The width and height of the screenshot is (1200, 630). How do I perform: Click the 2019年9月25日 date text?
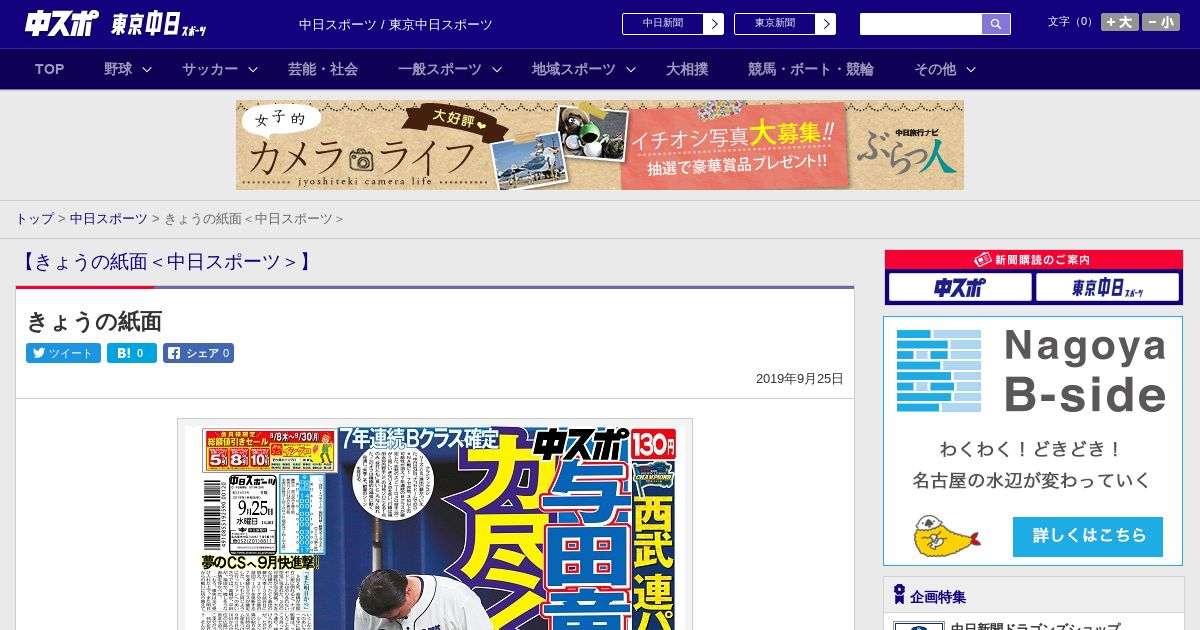point(800,379)
